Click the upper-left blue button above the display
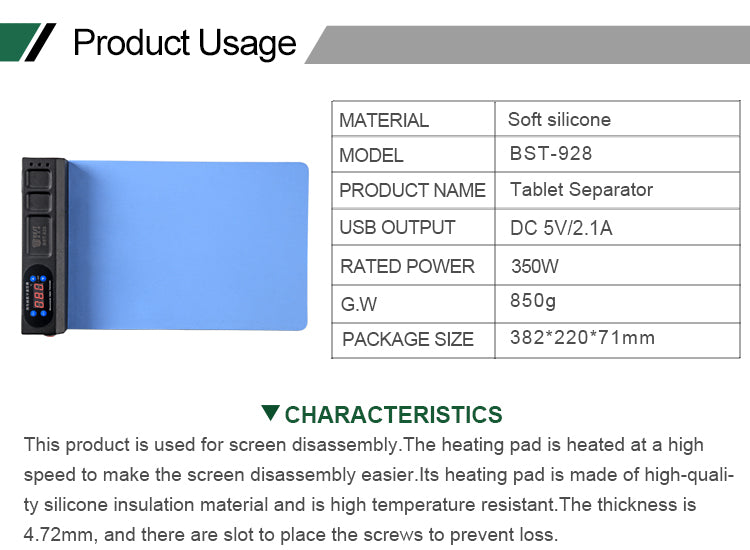Image resolution: width=750 pixels, height=550 pixels. pyautogui.click(x=31, y=278)
